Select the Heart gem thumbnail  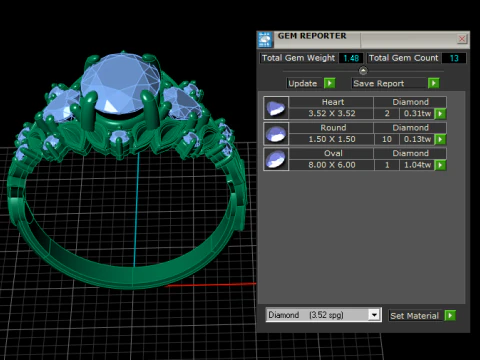pyautogui.click(x=276, y=108)
